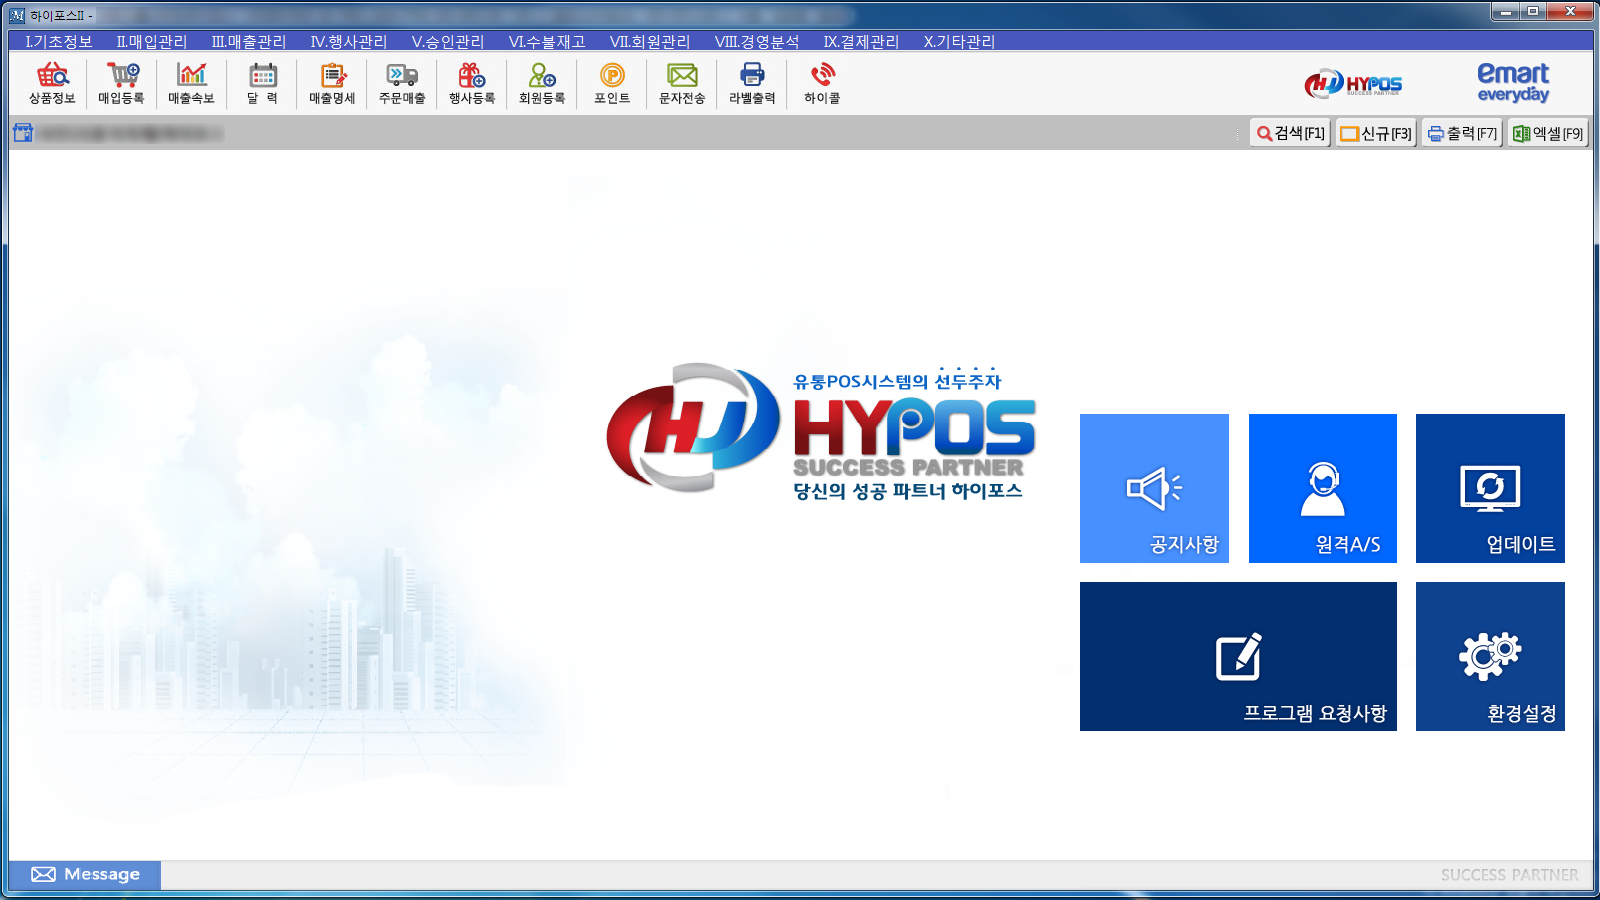Screen dimensions: 1600x900
Task: Open the Ⅹ.기타관리 menu
Action: pos(959,42)
